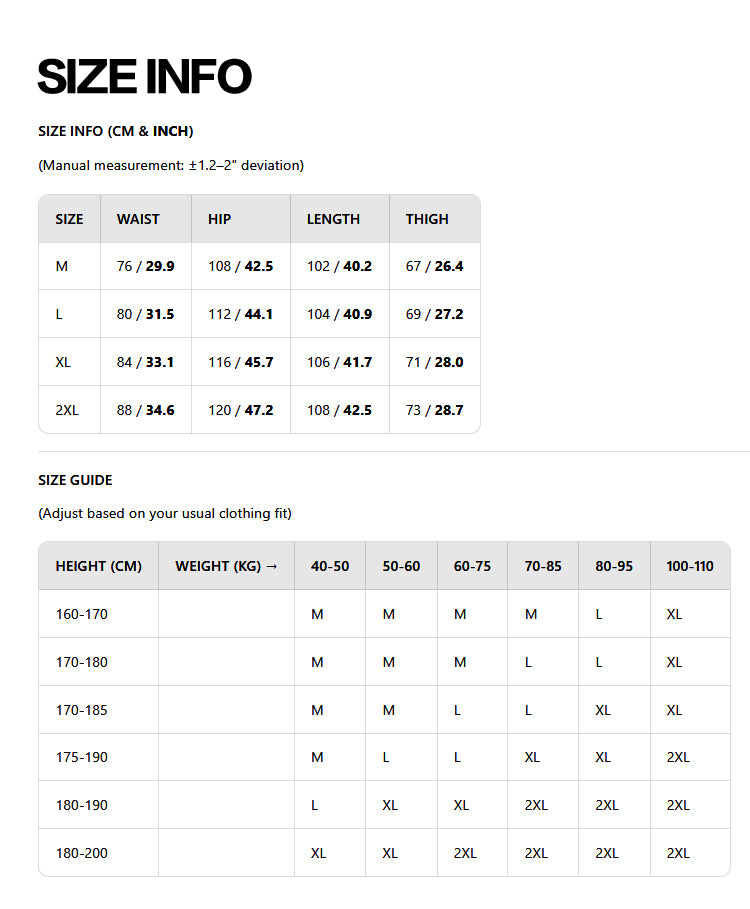The image size is (750, 909).
Task: Select the 106 / 41.7 length cell
Action: point(339,362)
